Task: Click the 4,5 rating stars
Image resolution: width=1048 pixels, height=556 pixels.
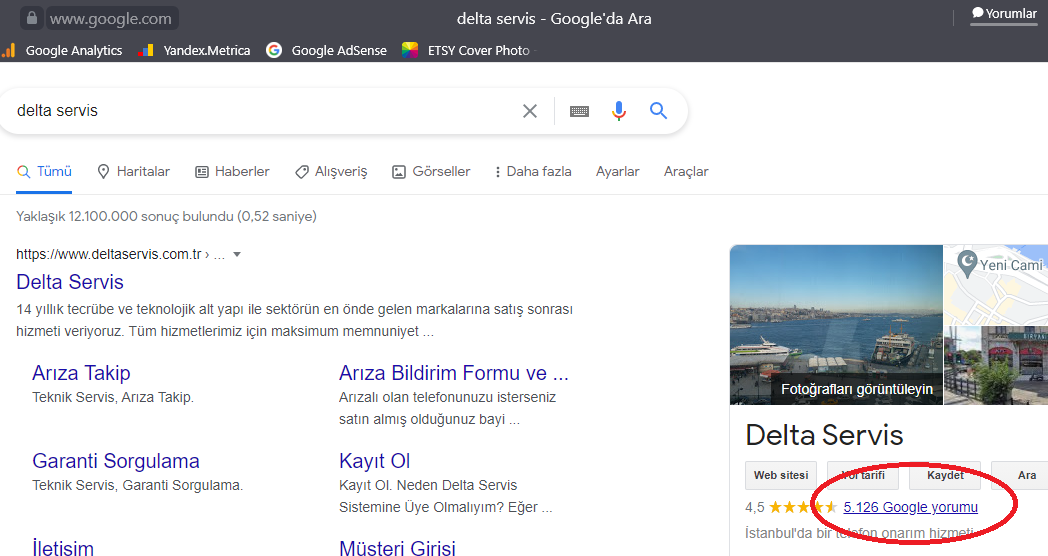Action: click(803, 507)
